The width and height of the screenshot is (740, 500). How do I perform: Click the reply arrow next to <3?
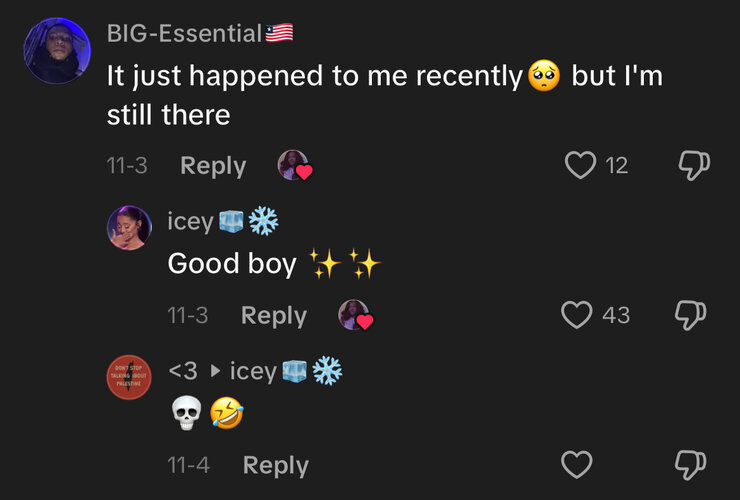(215, 371)
